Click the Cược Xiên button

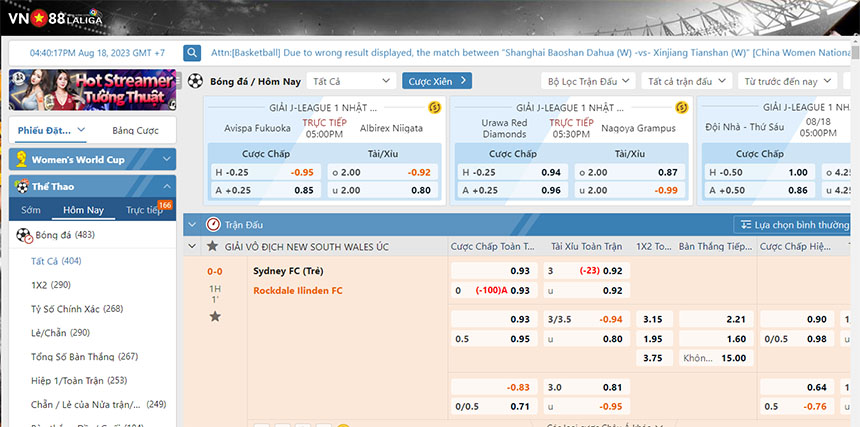(x=436, y=81)
